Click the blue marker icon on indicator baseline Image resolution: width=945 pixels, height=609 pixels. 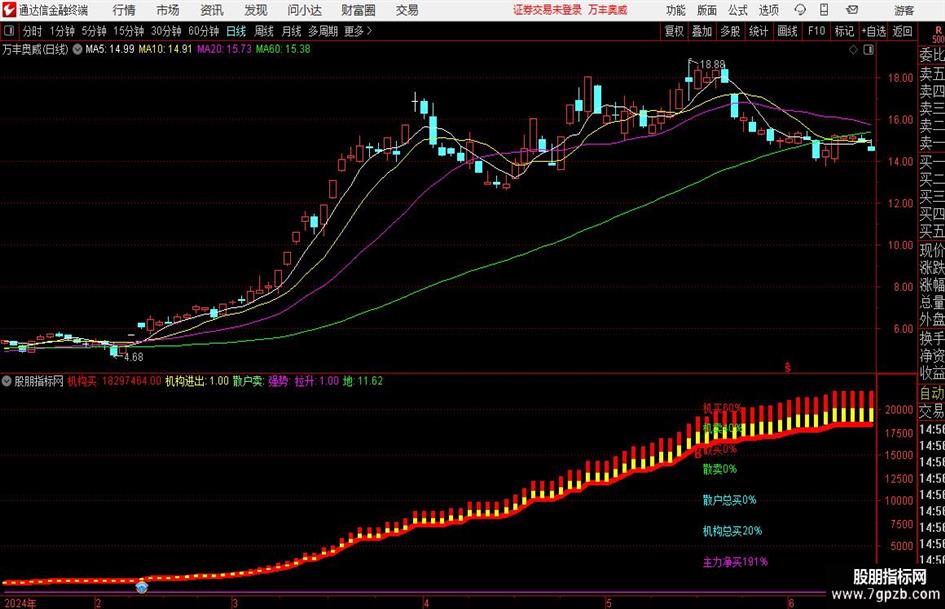coord(142,586)
